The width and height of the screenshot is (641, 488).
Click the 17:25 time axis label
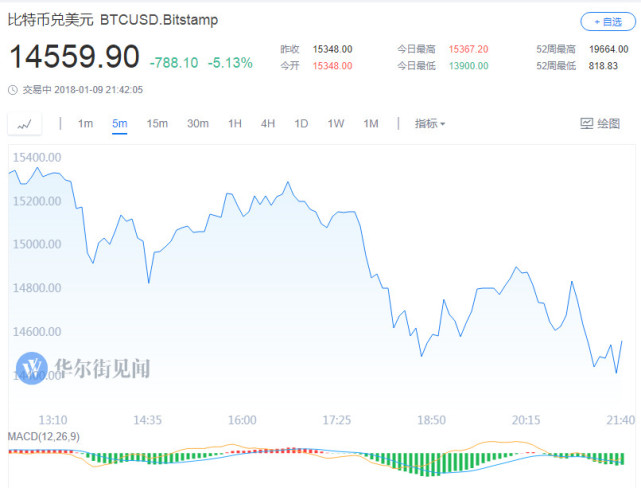click(337, 420)
